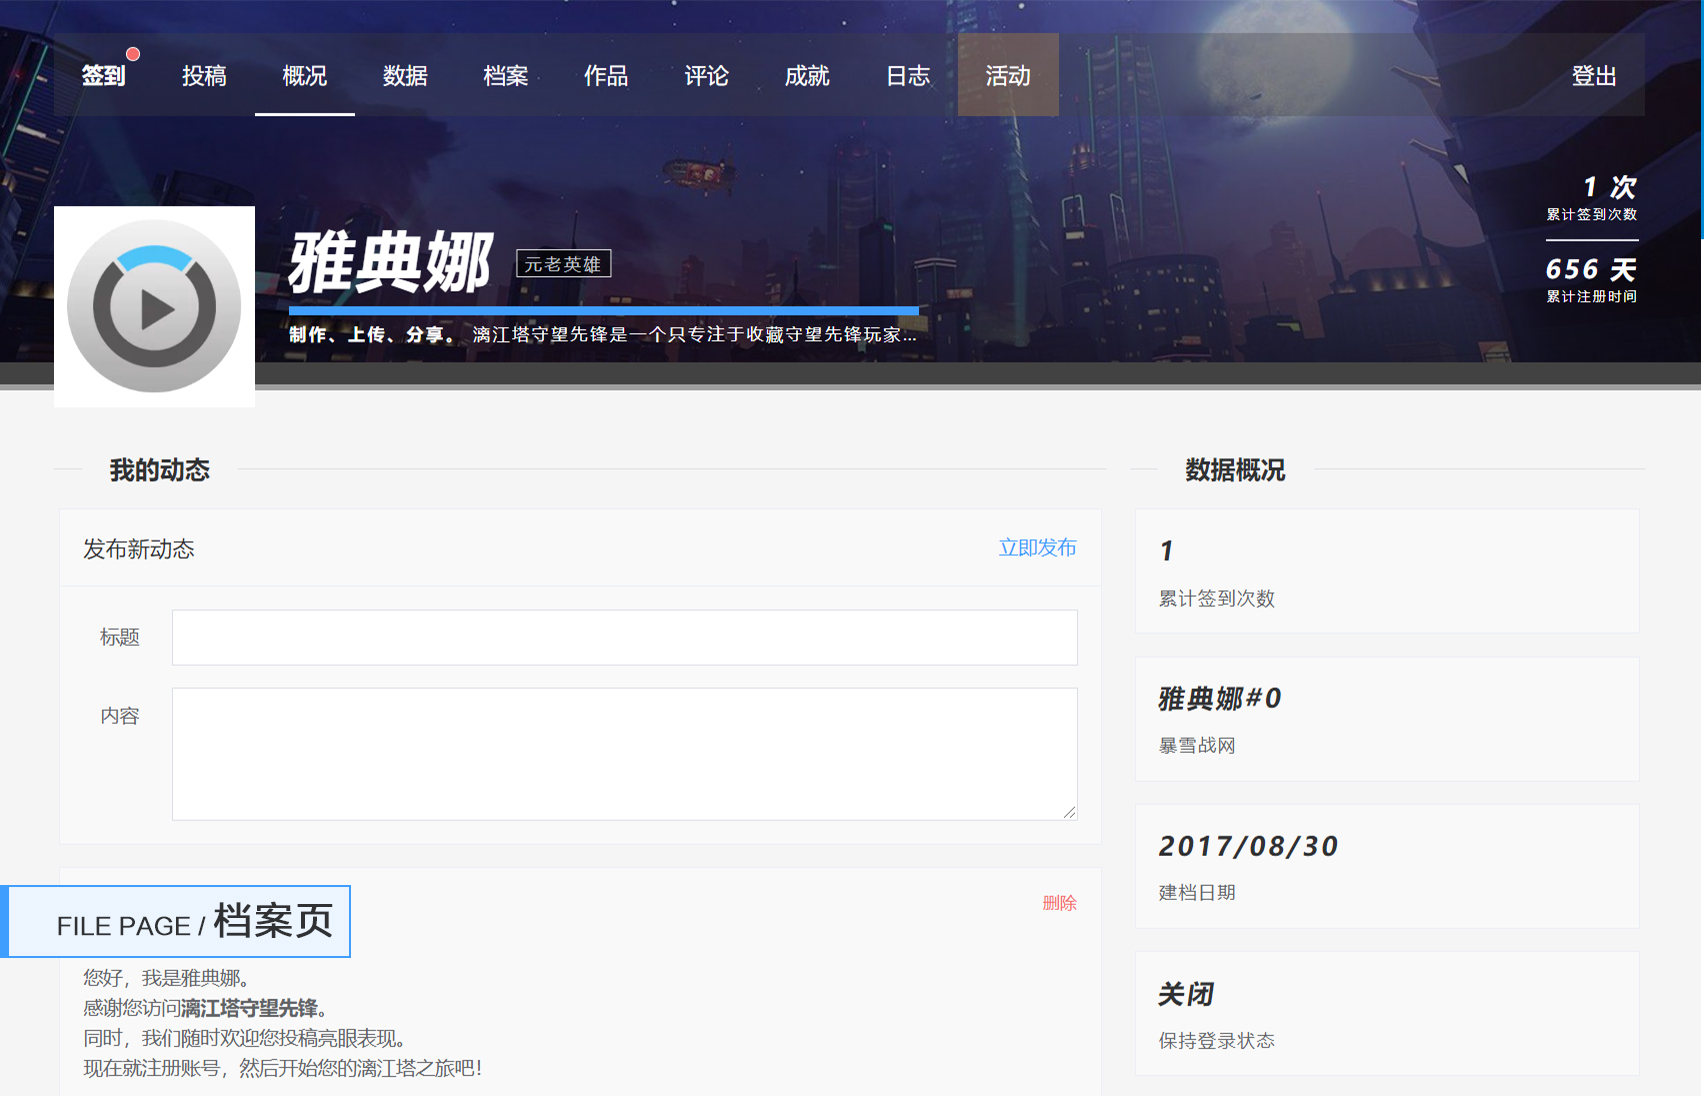Click the 暴雪战网 雅典娜#0 card
Viewport: 1705px width, 1096px height.
click(1386, 718)
